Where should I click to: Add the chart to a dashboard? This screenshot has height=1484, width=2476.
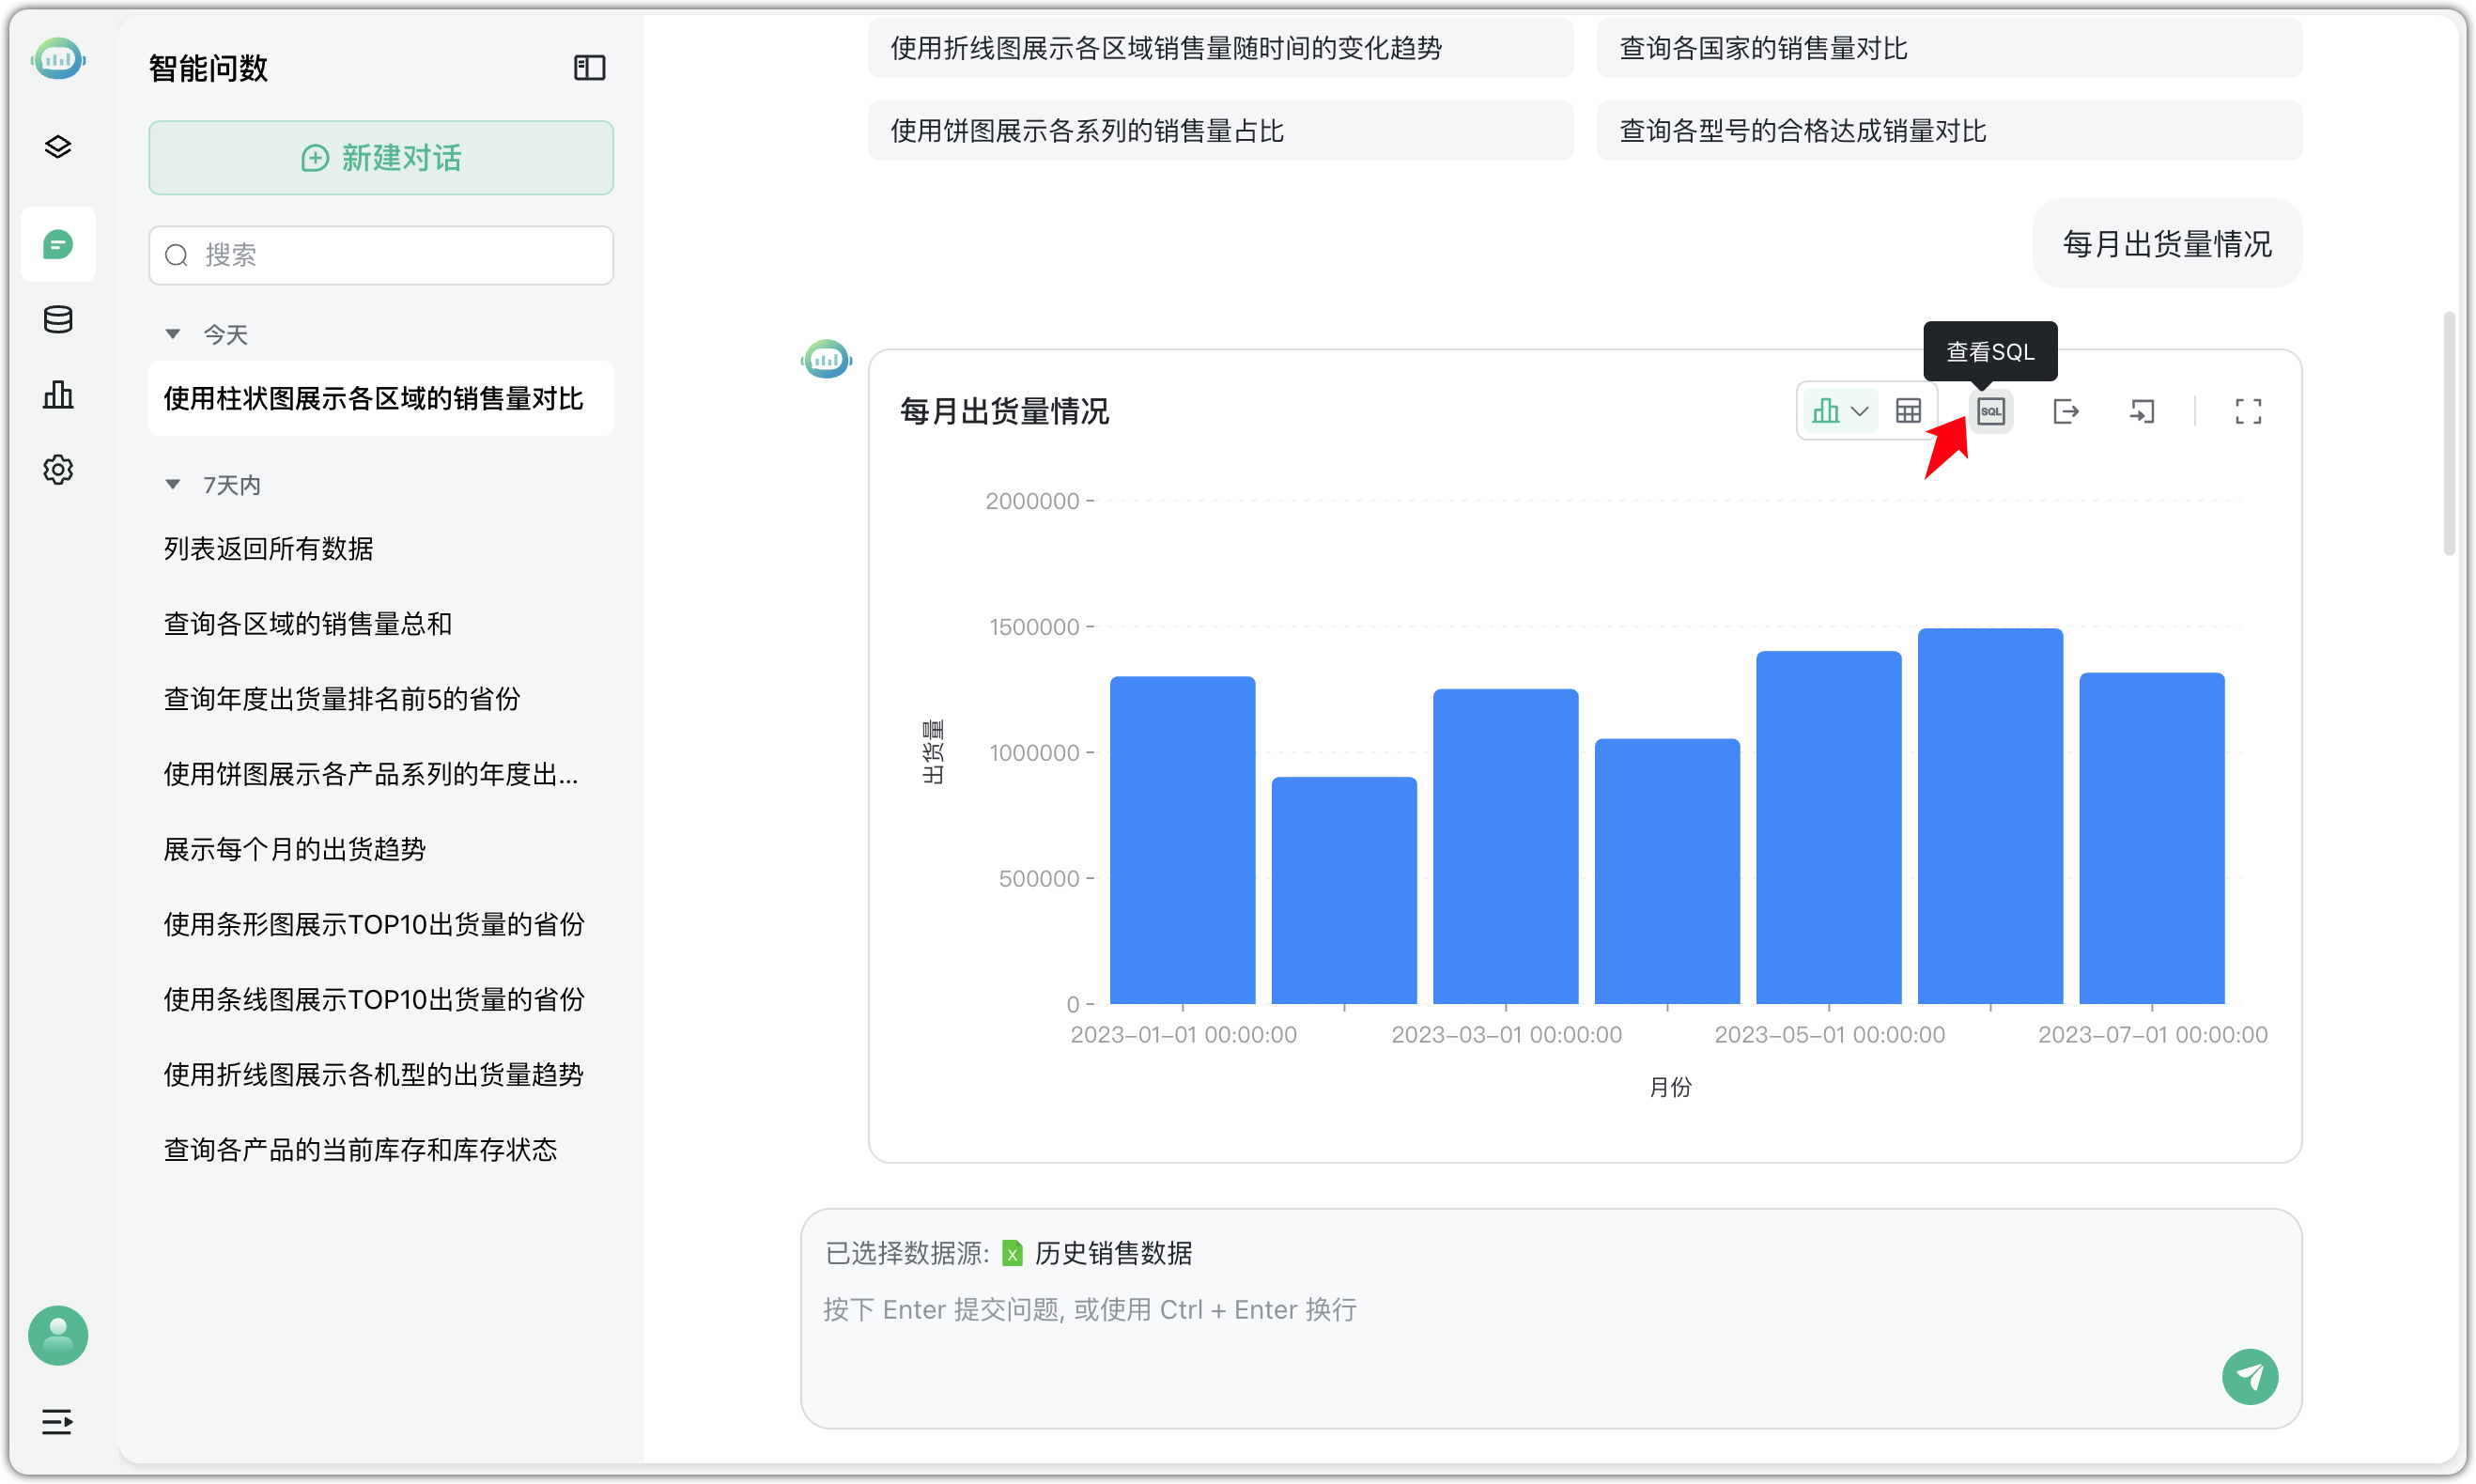click(2142, 411)
